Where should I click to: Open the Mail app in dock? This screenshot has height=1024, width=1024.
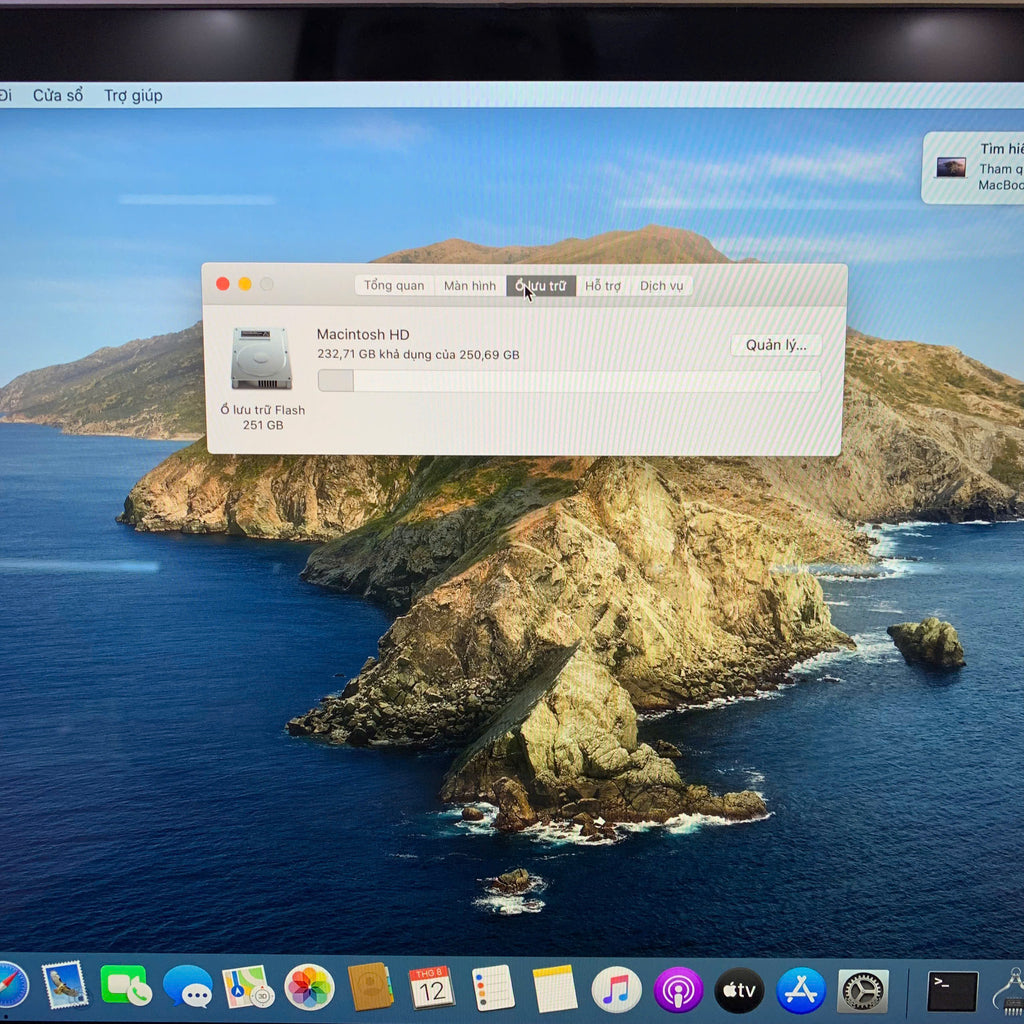[65, 985]
